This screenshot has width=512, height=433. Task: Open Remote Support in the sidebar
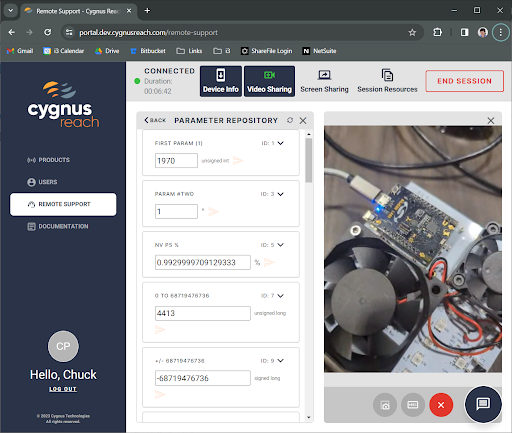tap(63, 204)
